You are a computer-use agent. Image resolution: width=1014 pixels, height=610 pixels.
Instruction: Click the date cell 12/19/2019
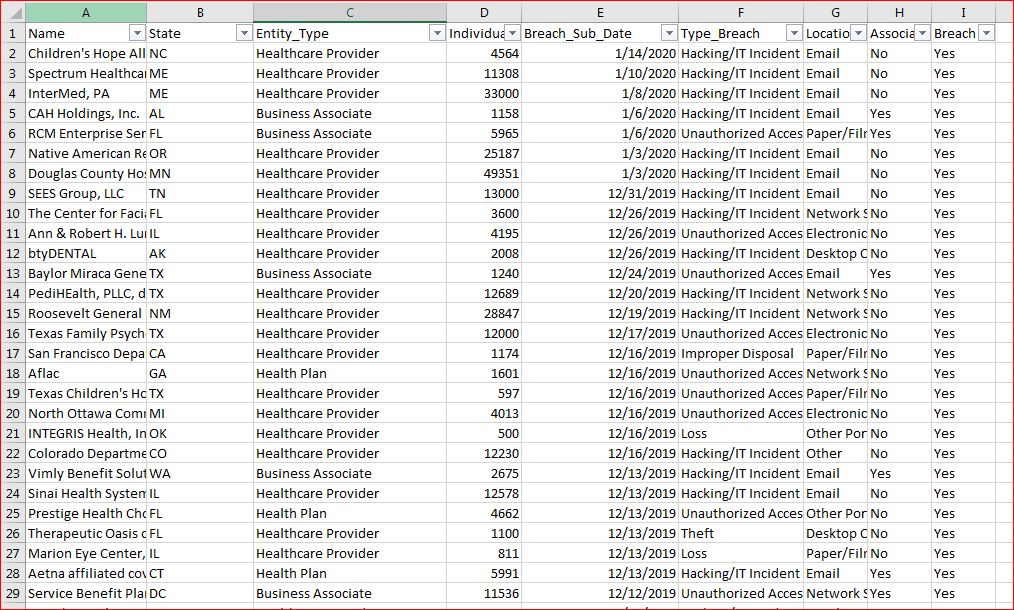coord(600,313)
